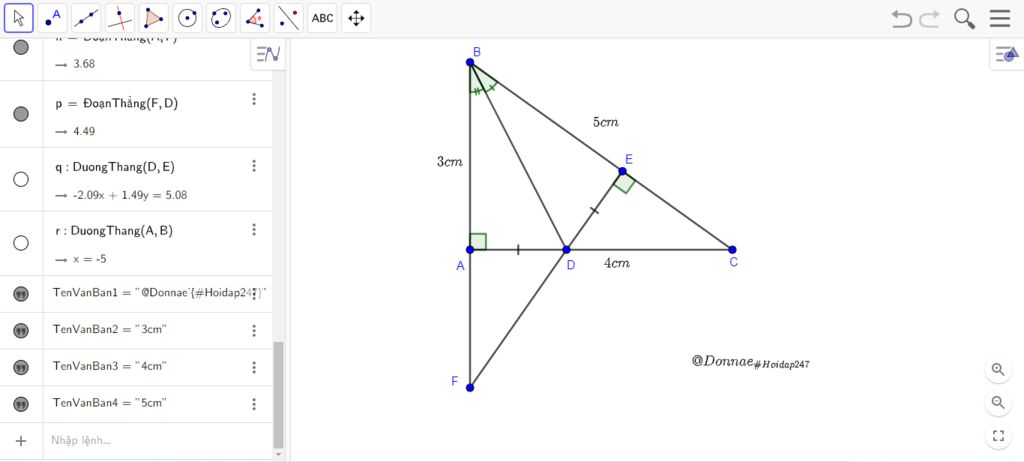Click the 4cm label on the canvas

(x=616, y=263)
